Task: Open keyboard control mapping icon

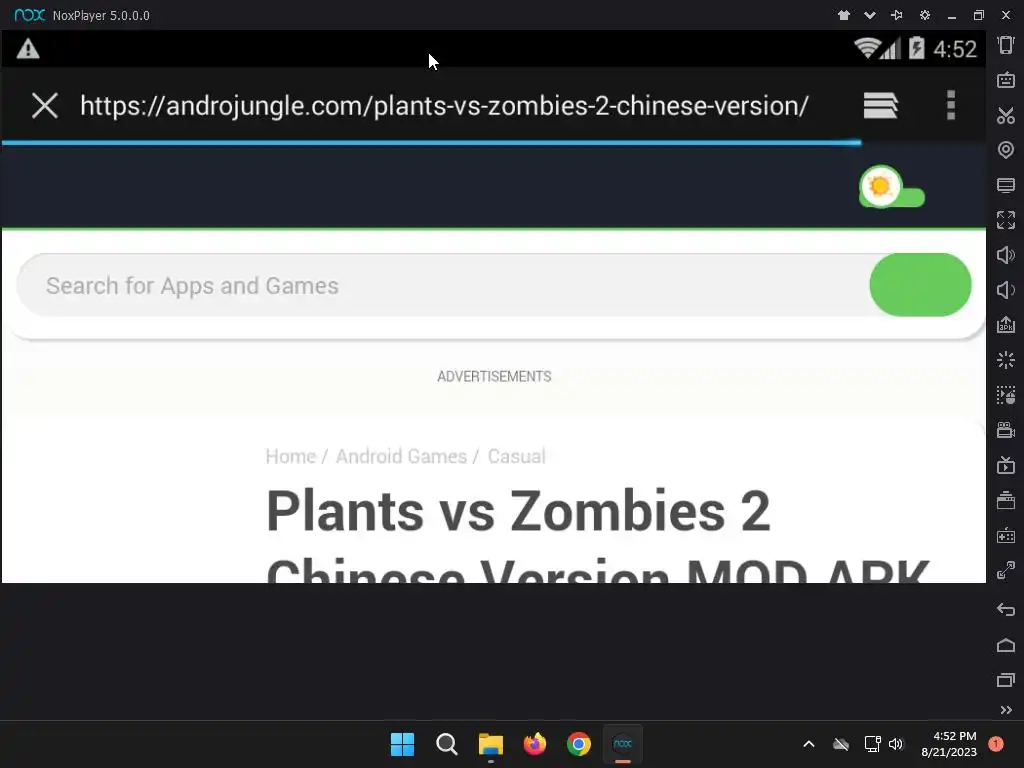Action: pos(1006,80)
